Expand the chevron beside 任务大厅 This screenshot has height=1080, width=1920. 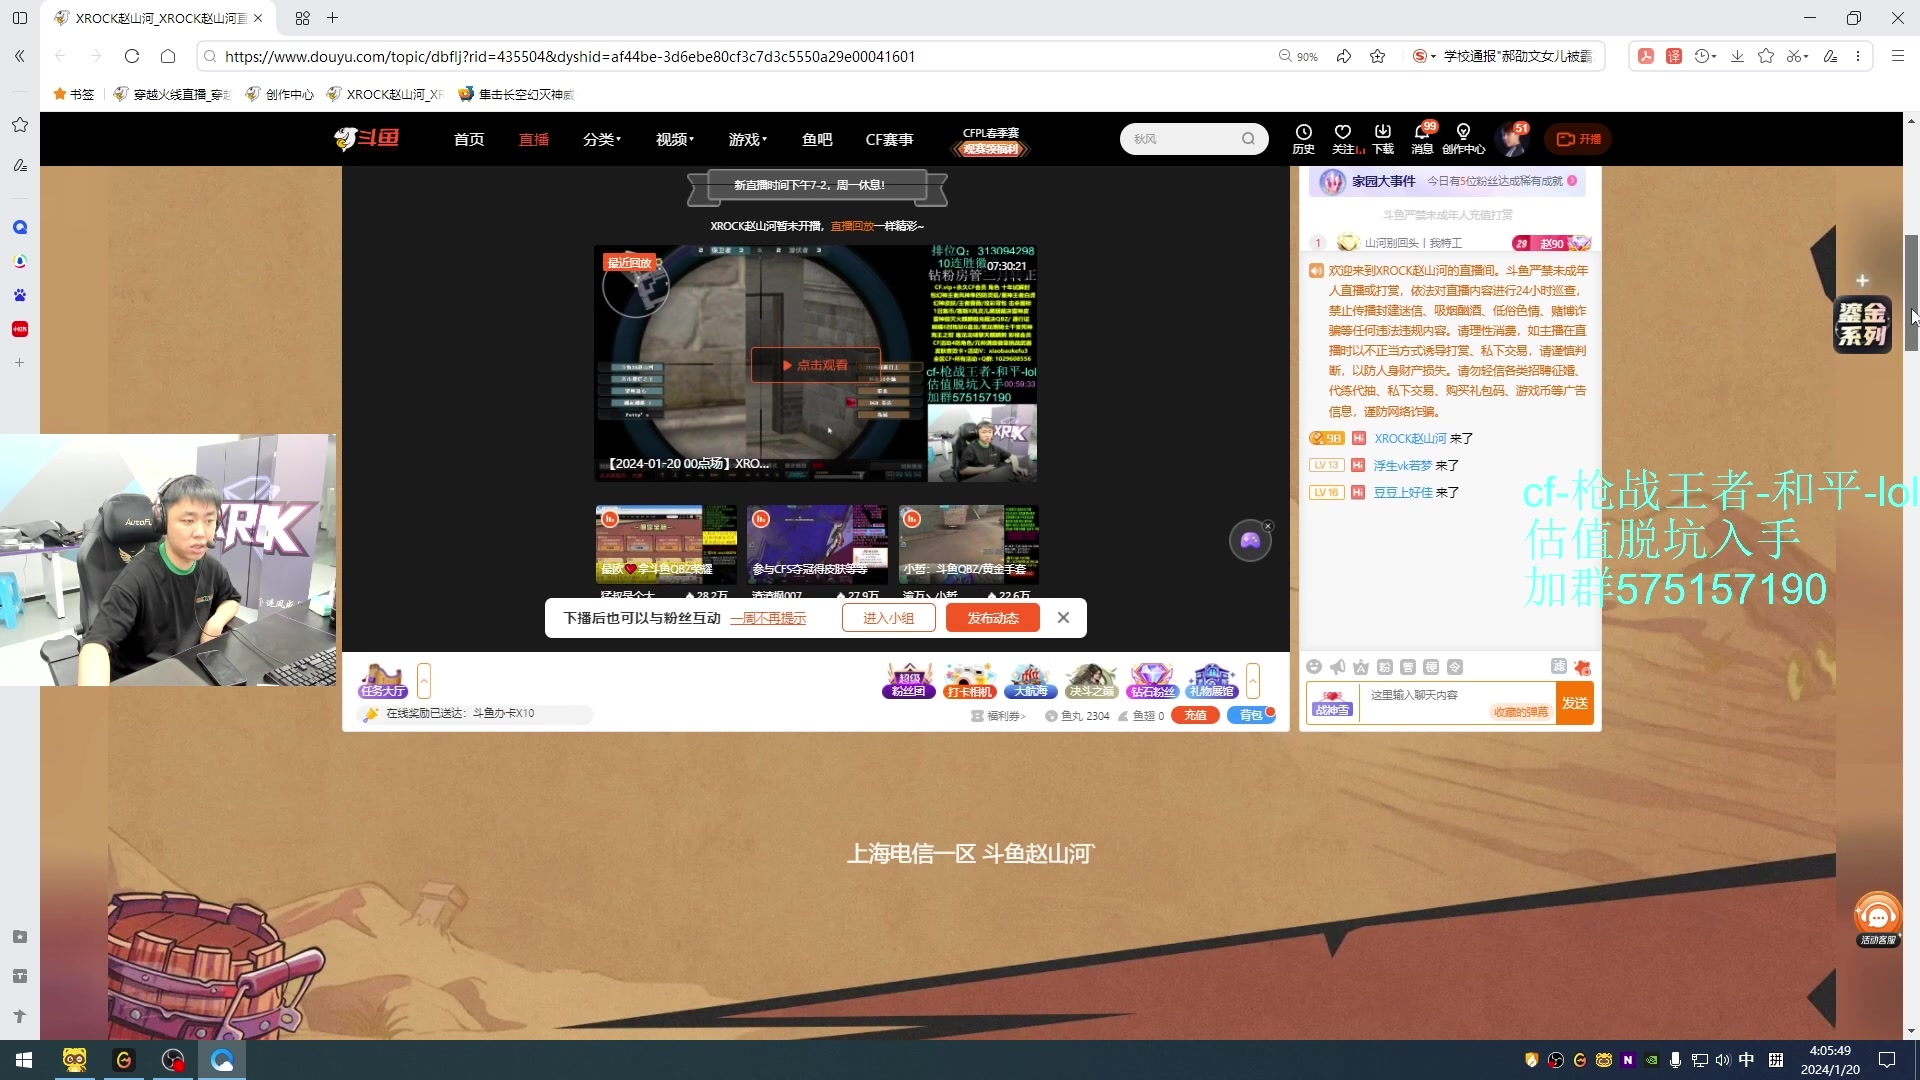(424, 681)
